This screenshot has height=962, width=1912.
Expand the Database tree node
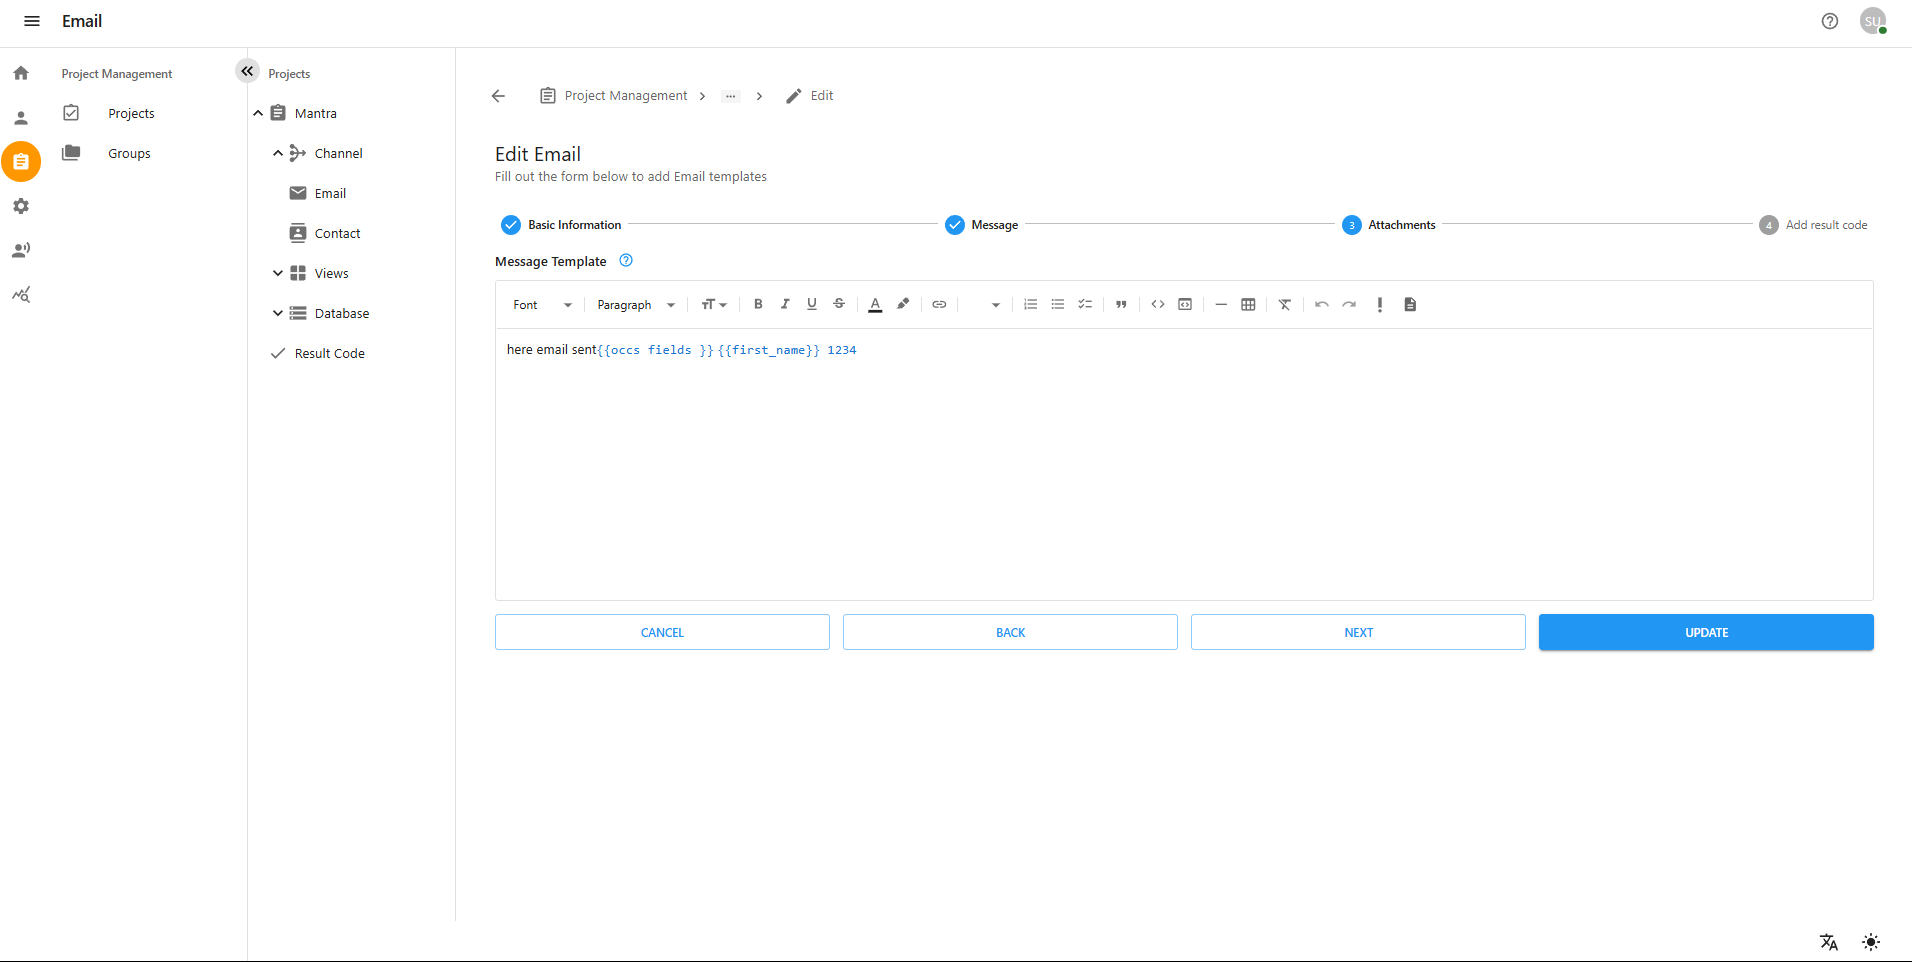(x=278, y=313)
